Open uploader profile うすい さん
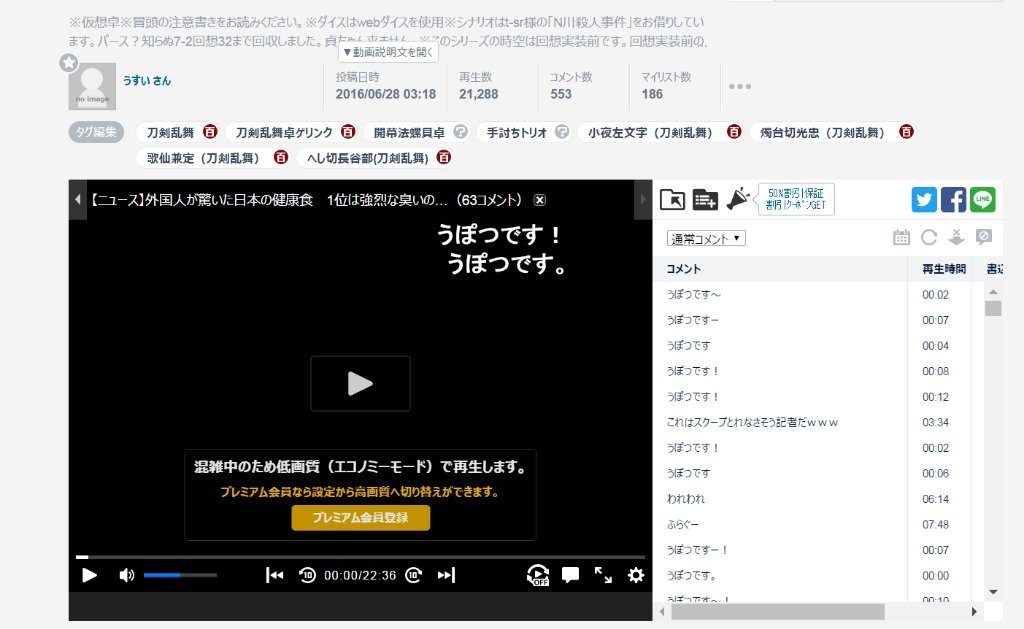 point(147,80)
